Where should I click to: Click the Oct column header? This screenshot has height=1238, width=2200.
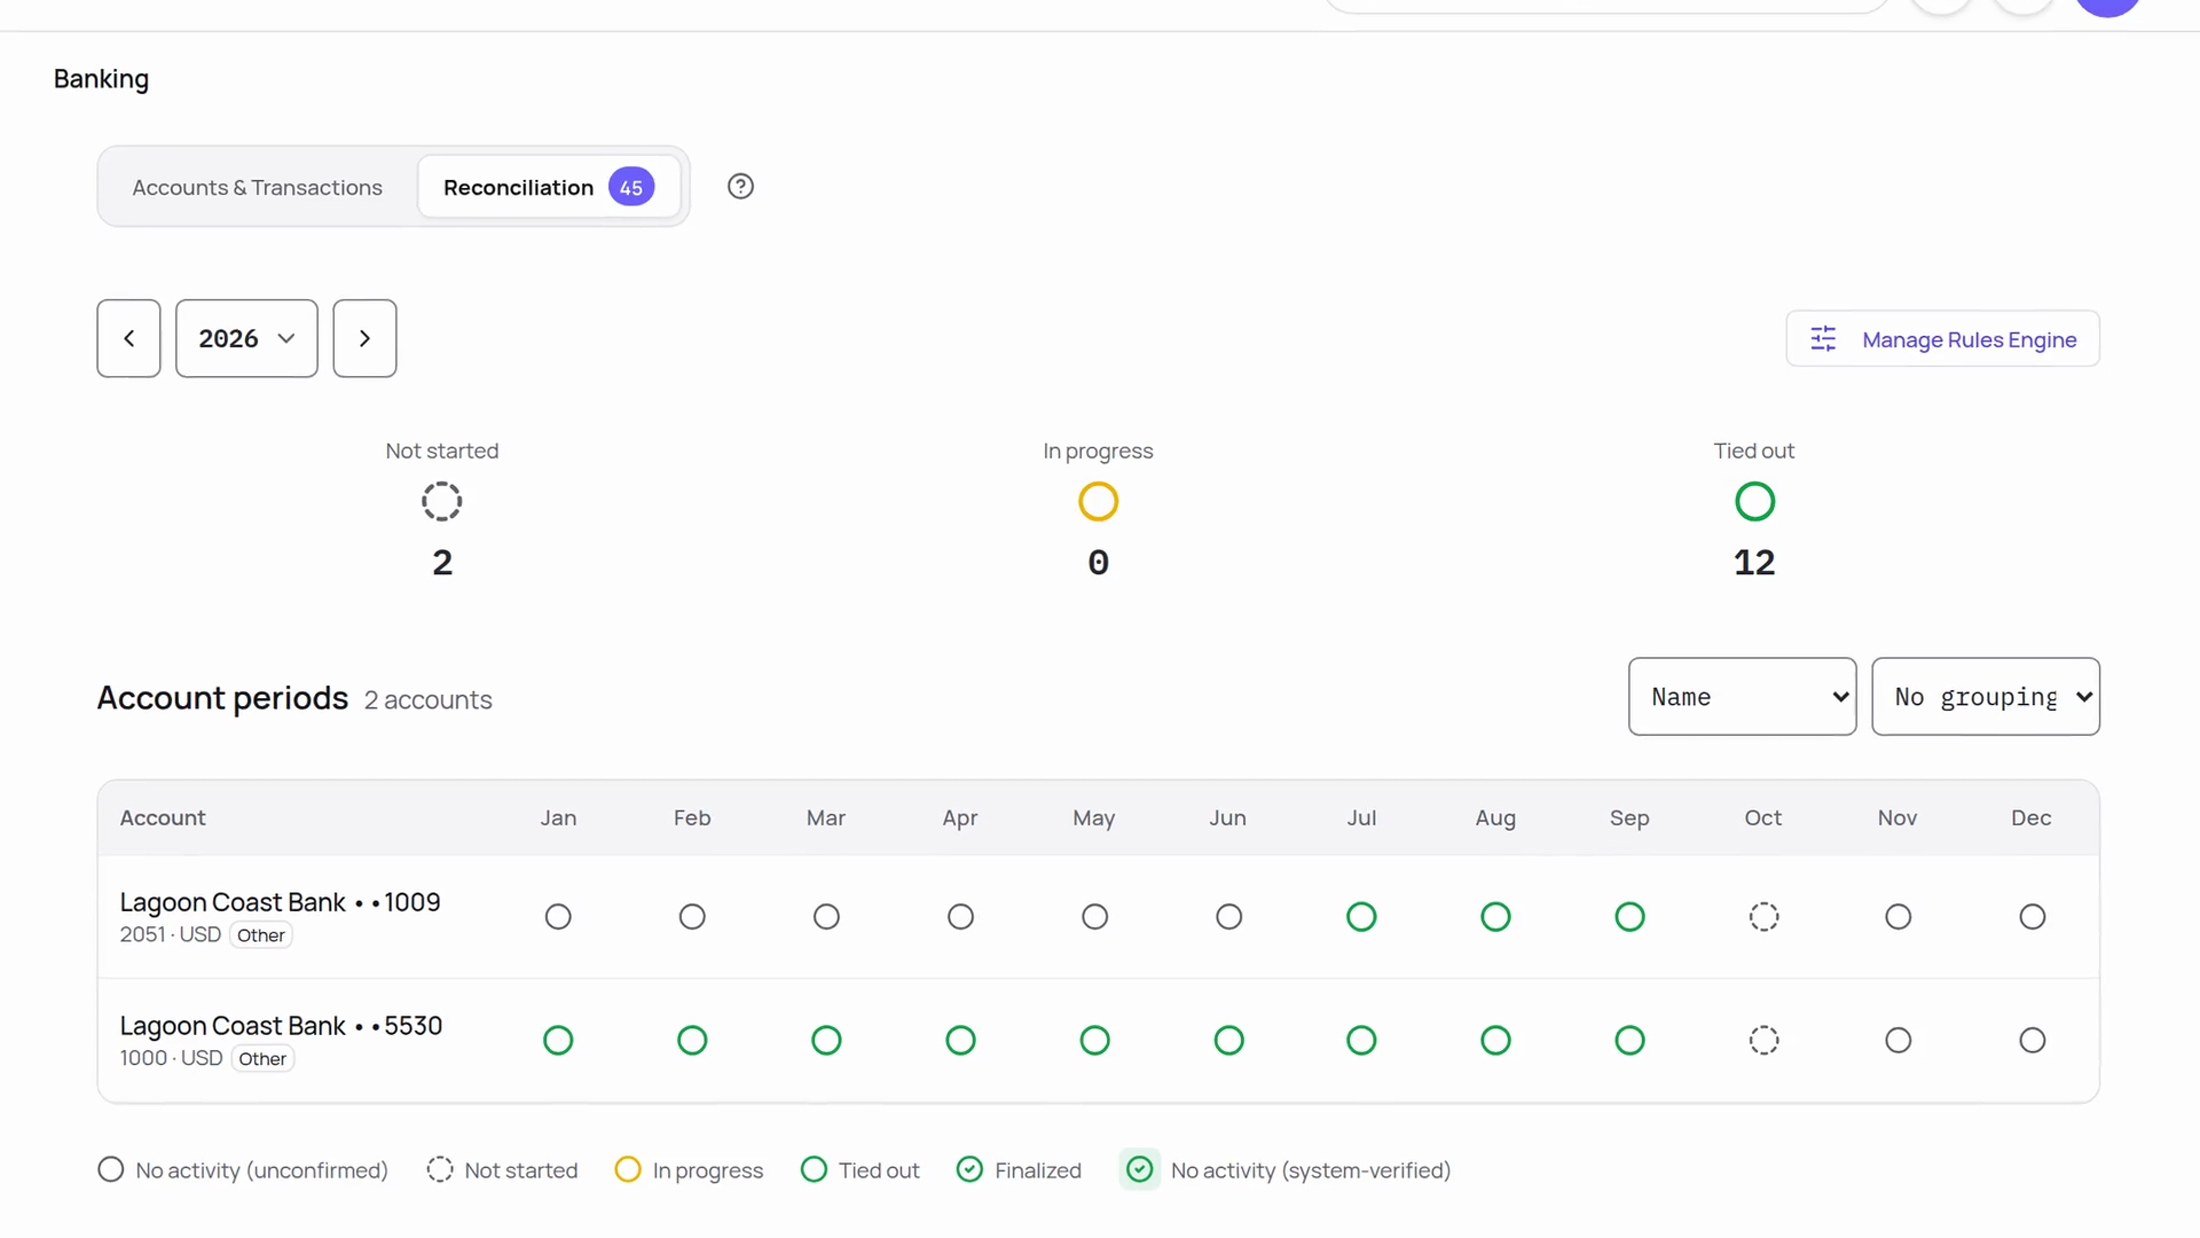(x=1763, y=818)
